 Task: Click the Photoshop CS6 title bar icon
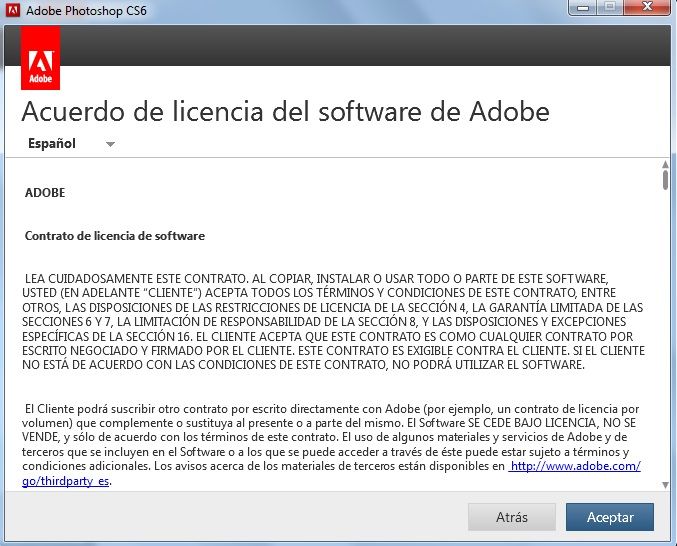13,9
